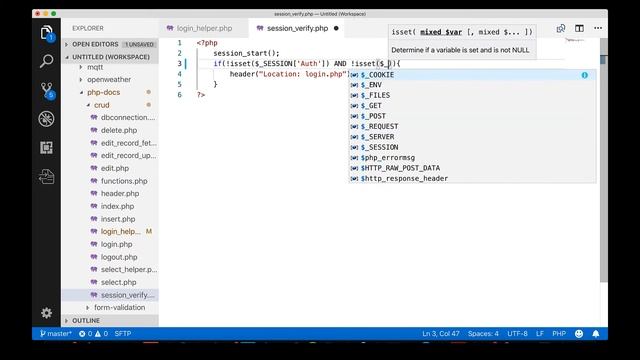Choose $_REQUEST from suggestions
640x360 pixels.
(473, 127)
